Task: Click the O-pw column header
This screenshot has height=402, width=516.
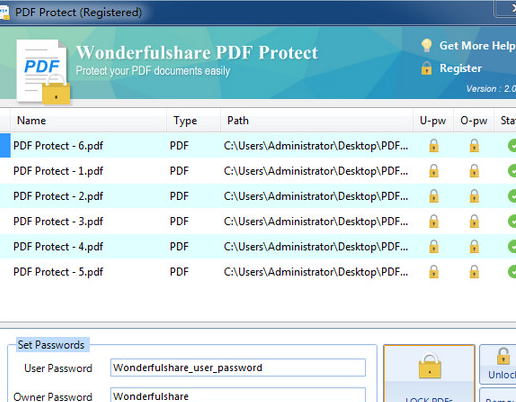Action: (474, 120)
